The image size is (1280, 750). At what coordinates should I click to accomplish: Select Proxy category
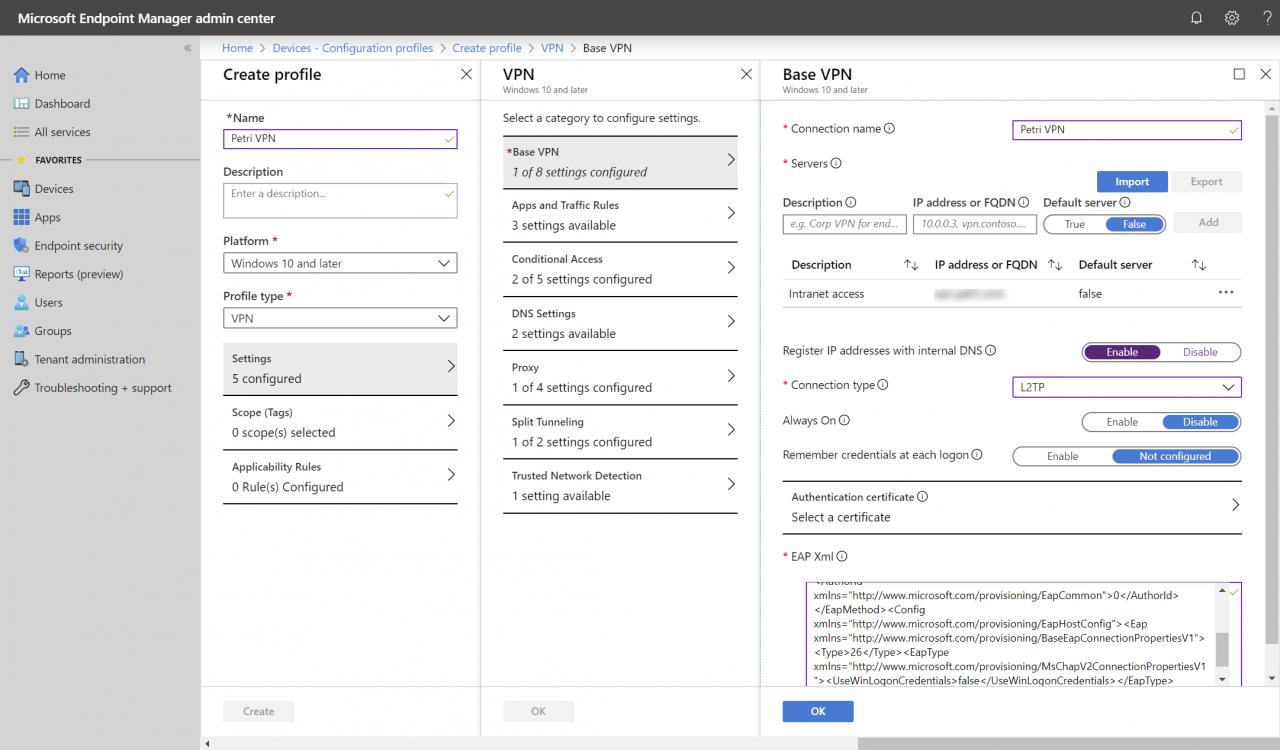(x=620, y=377)
